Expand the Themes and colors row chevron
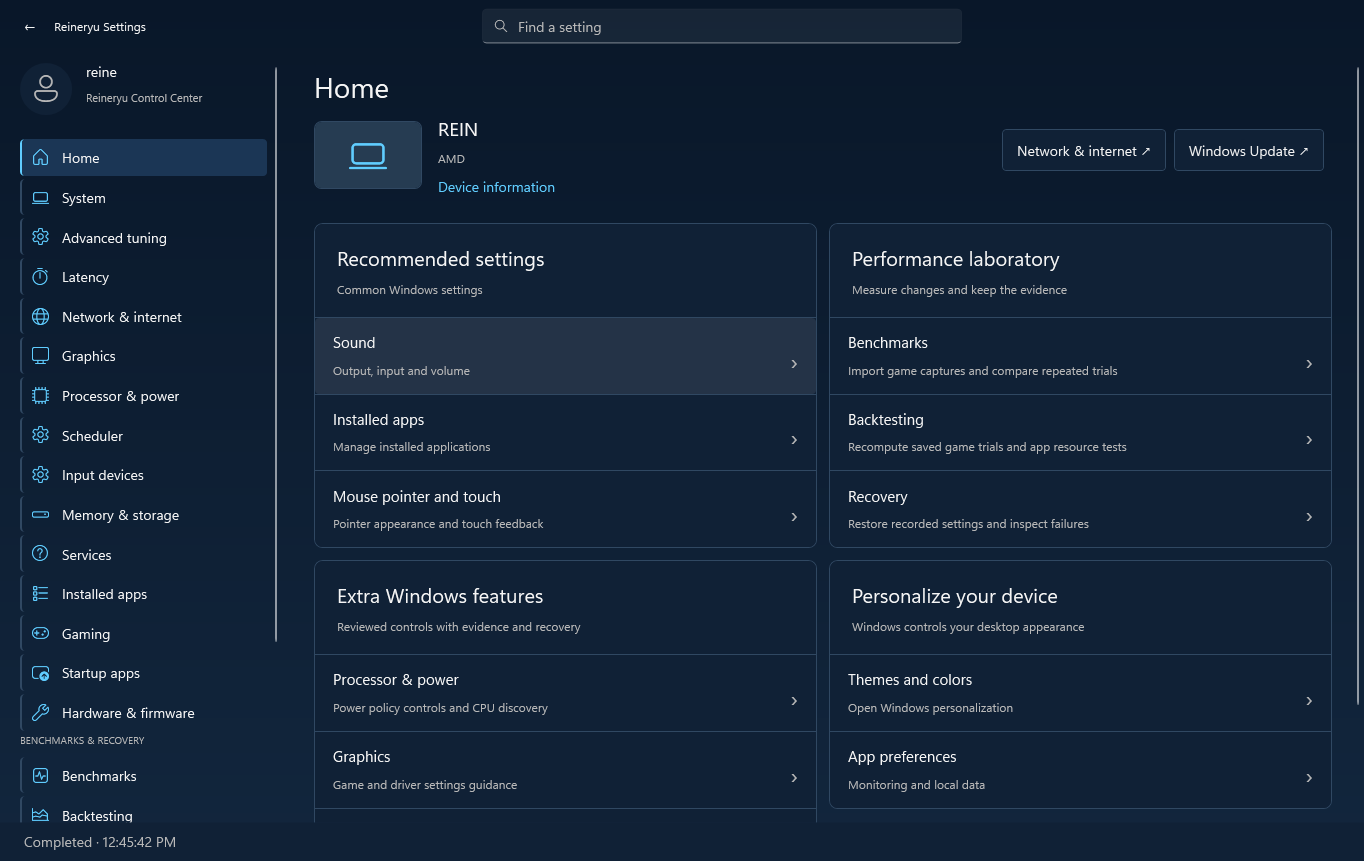 click(1309, 701)
